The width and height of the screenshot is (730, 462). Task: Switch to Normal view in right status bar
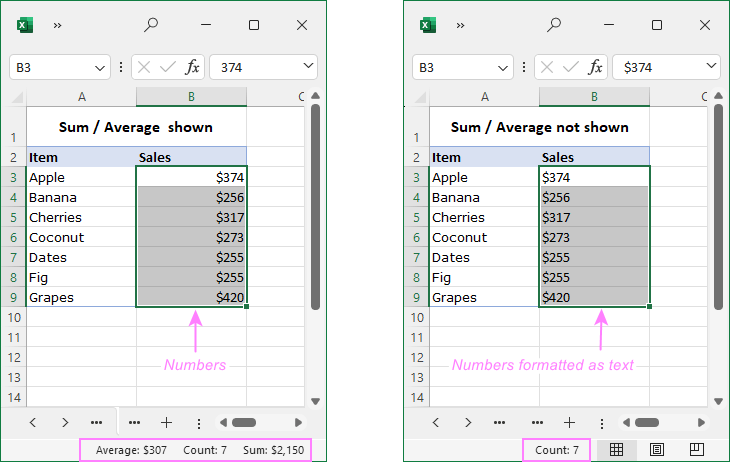[x=618, y=450]
